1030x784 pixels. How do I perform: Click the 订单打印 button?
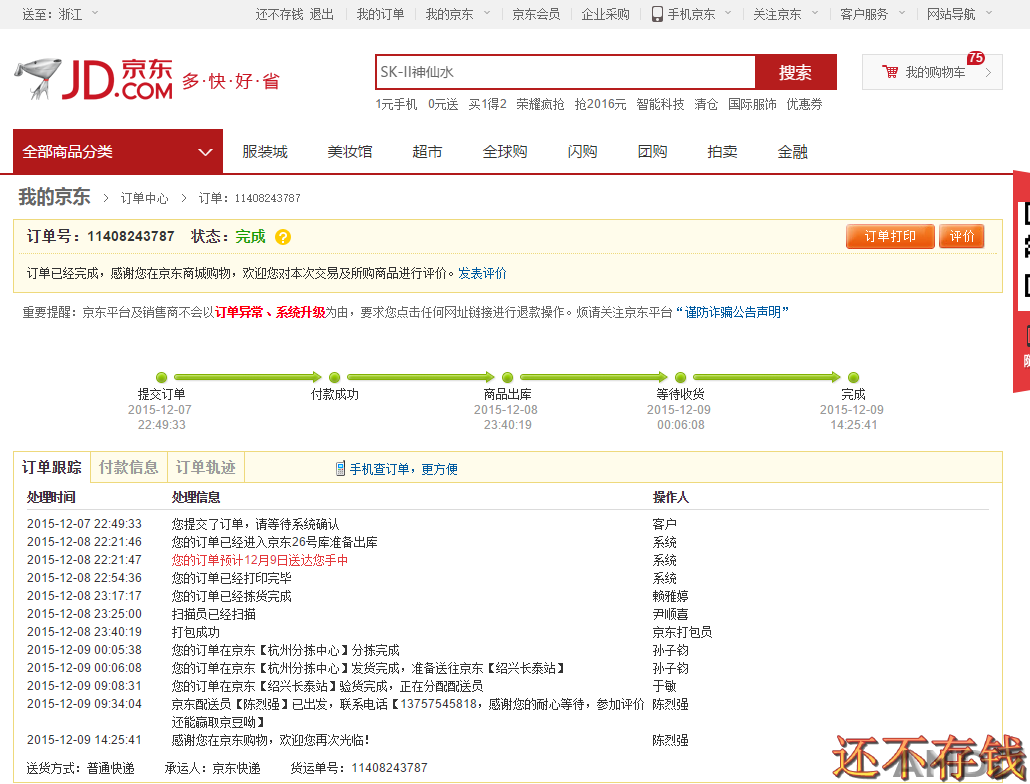point(890,236)
